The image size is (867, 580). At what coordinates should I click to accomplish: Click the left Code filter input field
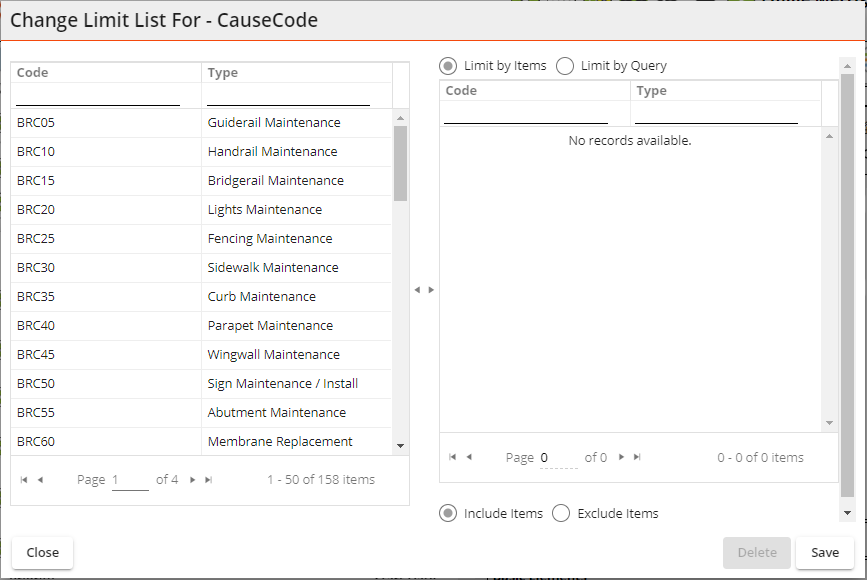98,96
